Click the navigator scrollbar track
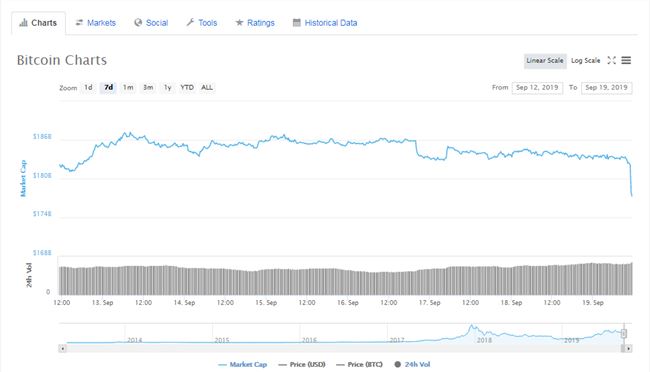This screenshot has width=650, height=372. [x=343, y=349]
